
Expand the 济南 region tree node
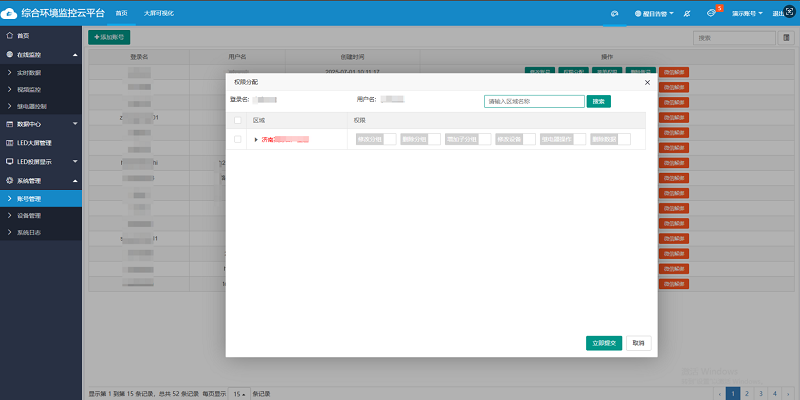click(256, 139)
